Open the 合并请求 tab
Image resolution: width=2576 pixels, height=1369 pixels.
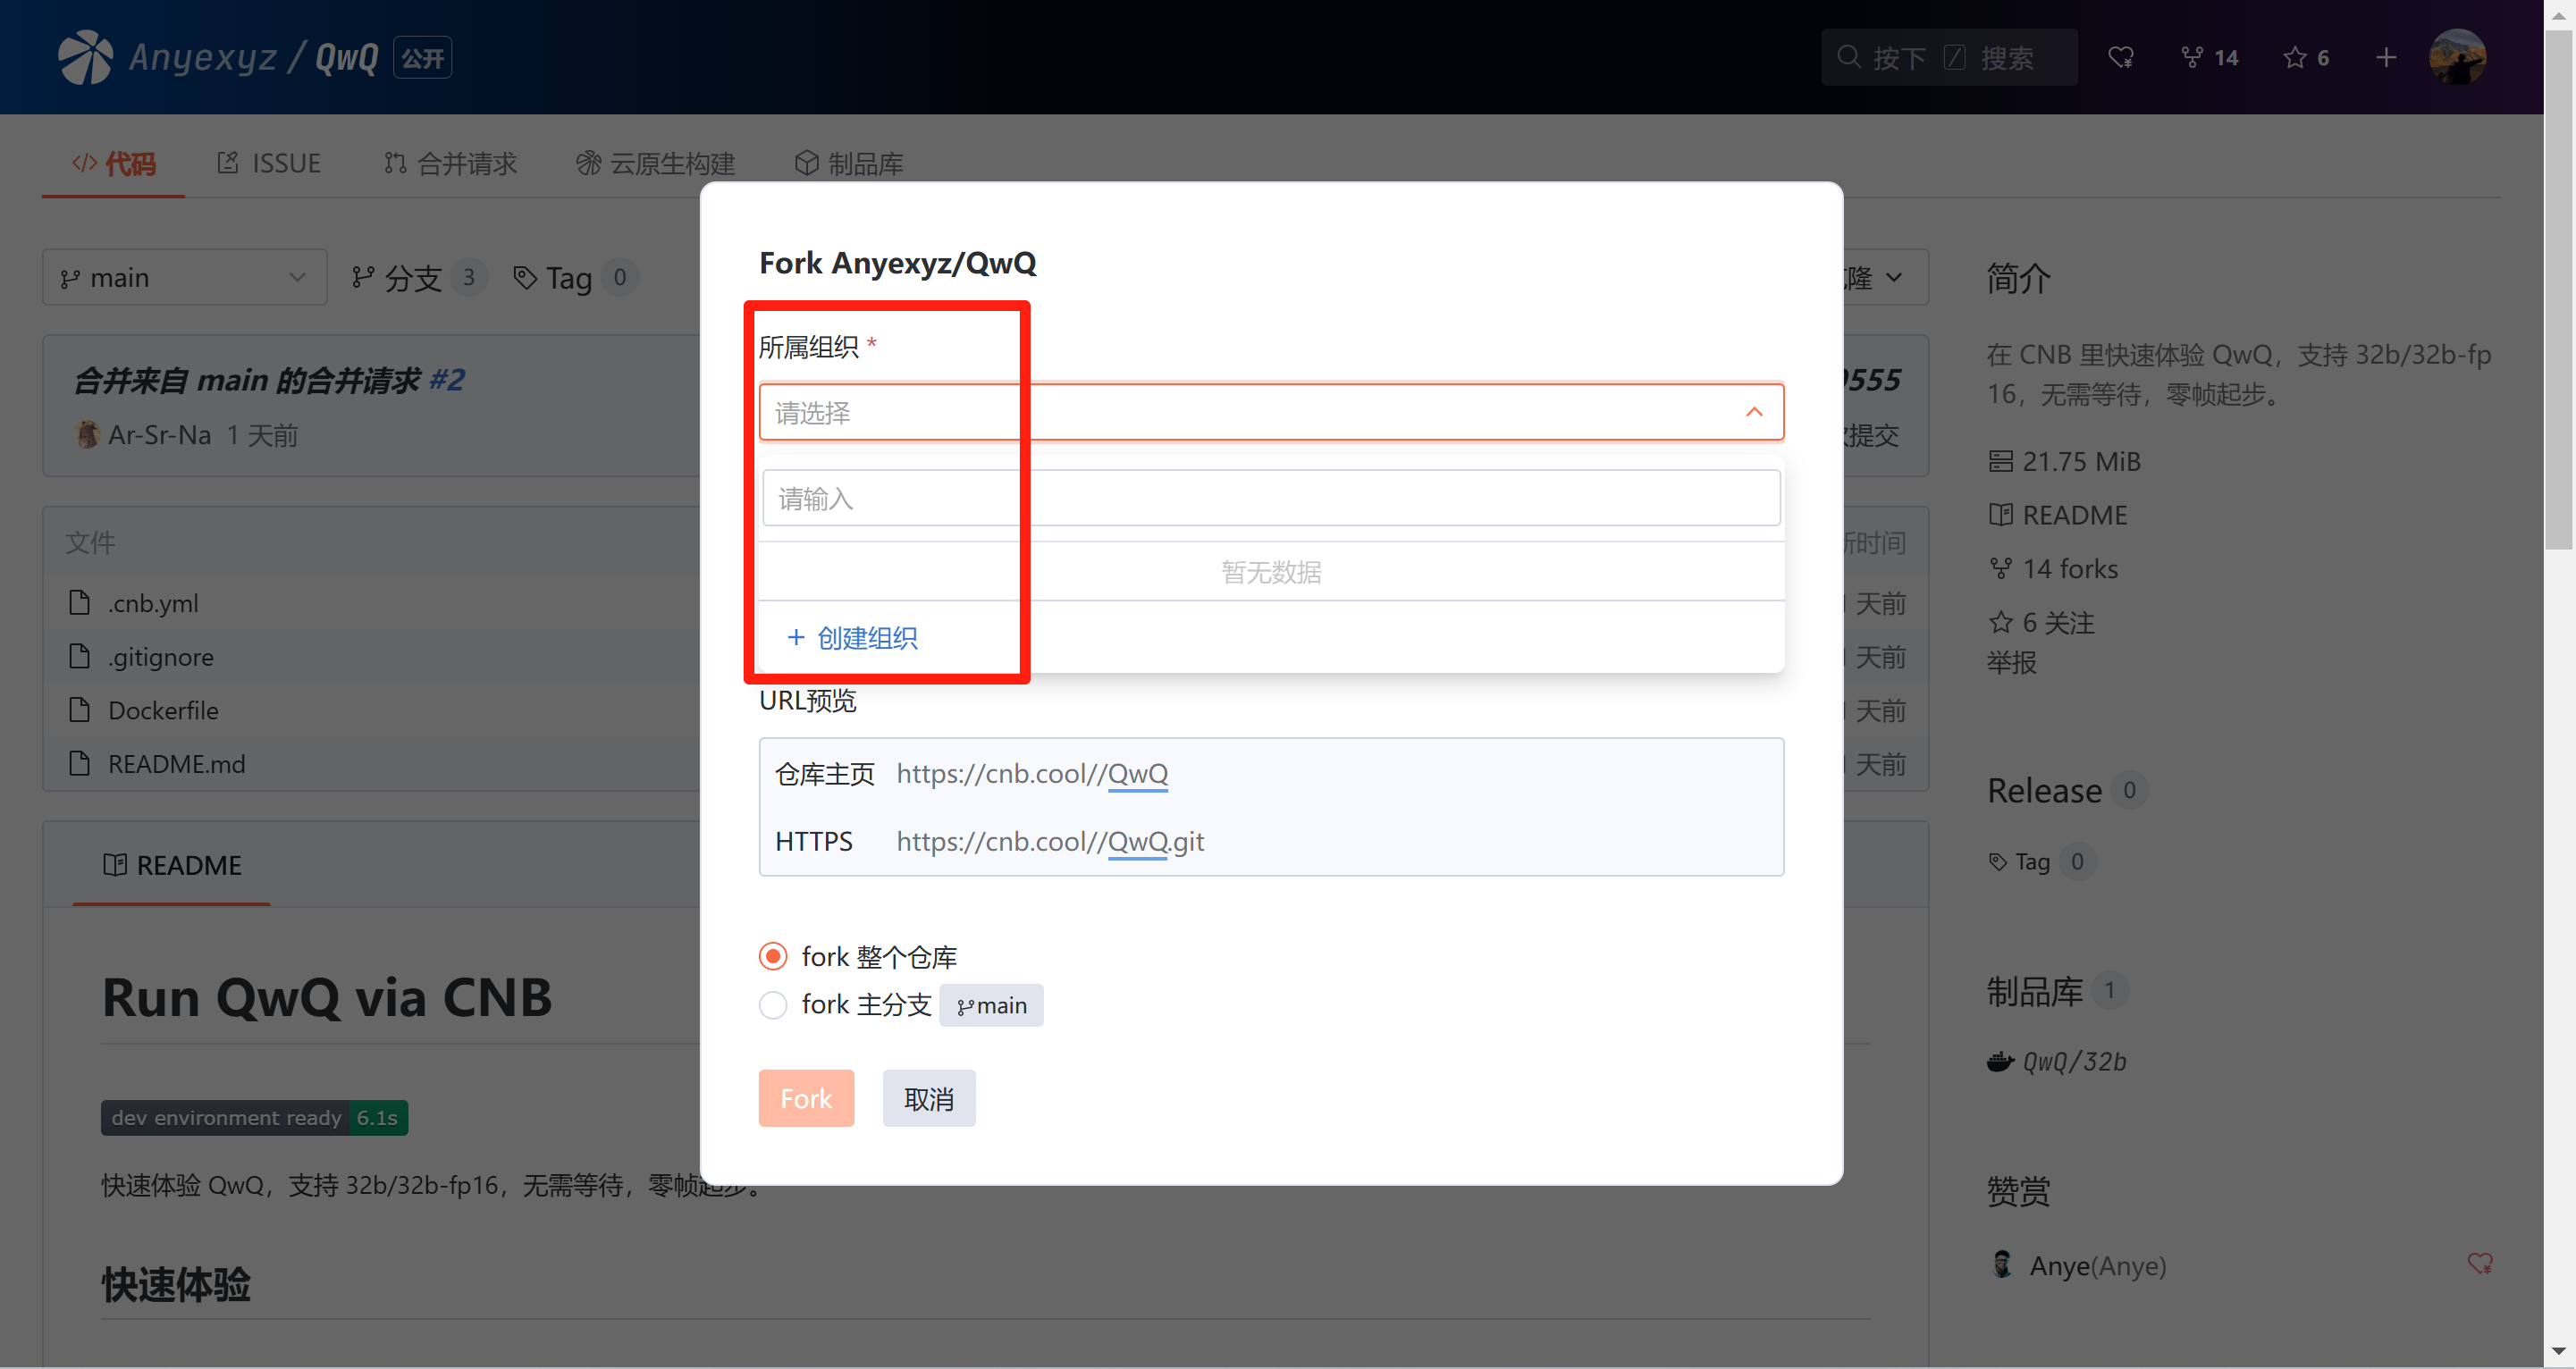tap(450, 163)
